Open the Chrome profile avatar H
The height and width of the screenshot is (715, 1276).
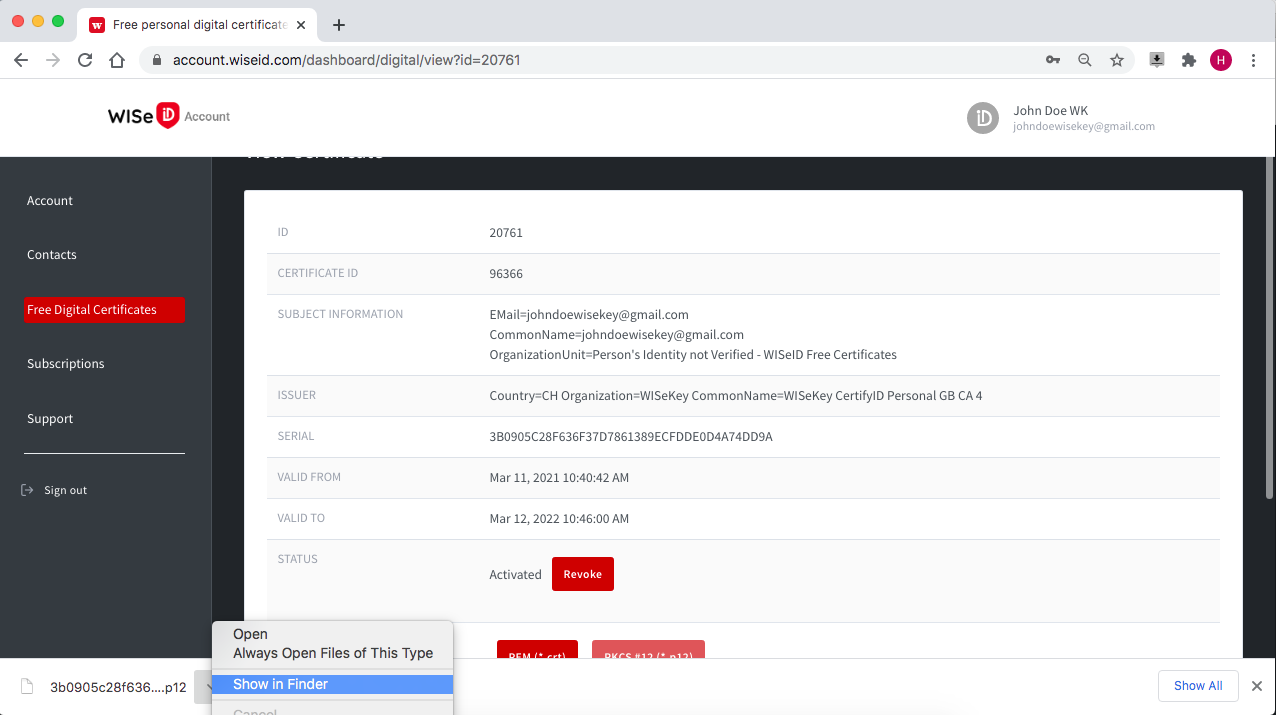tap(1221, 60)
